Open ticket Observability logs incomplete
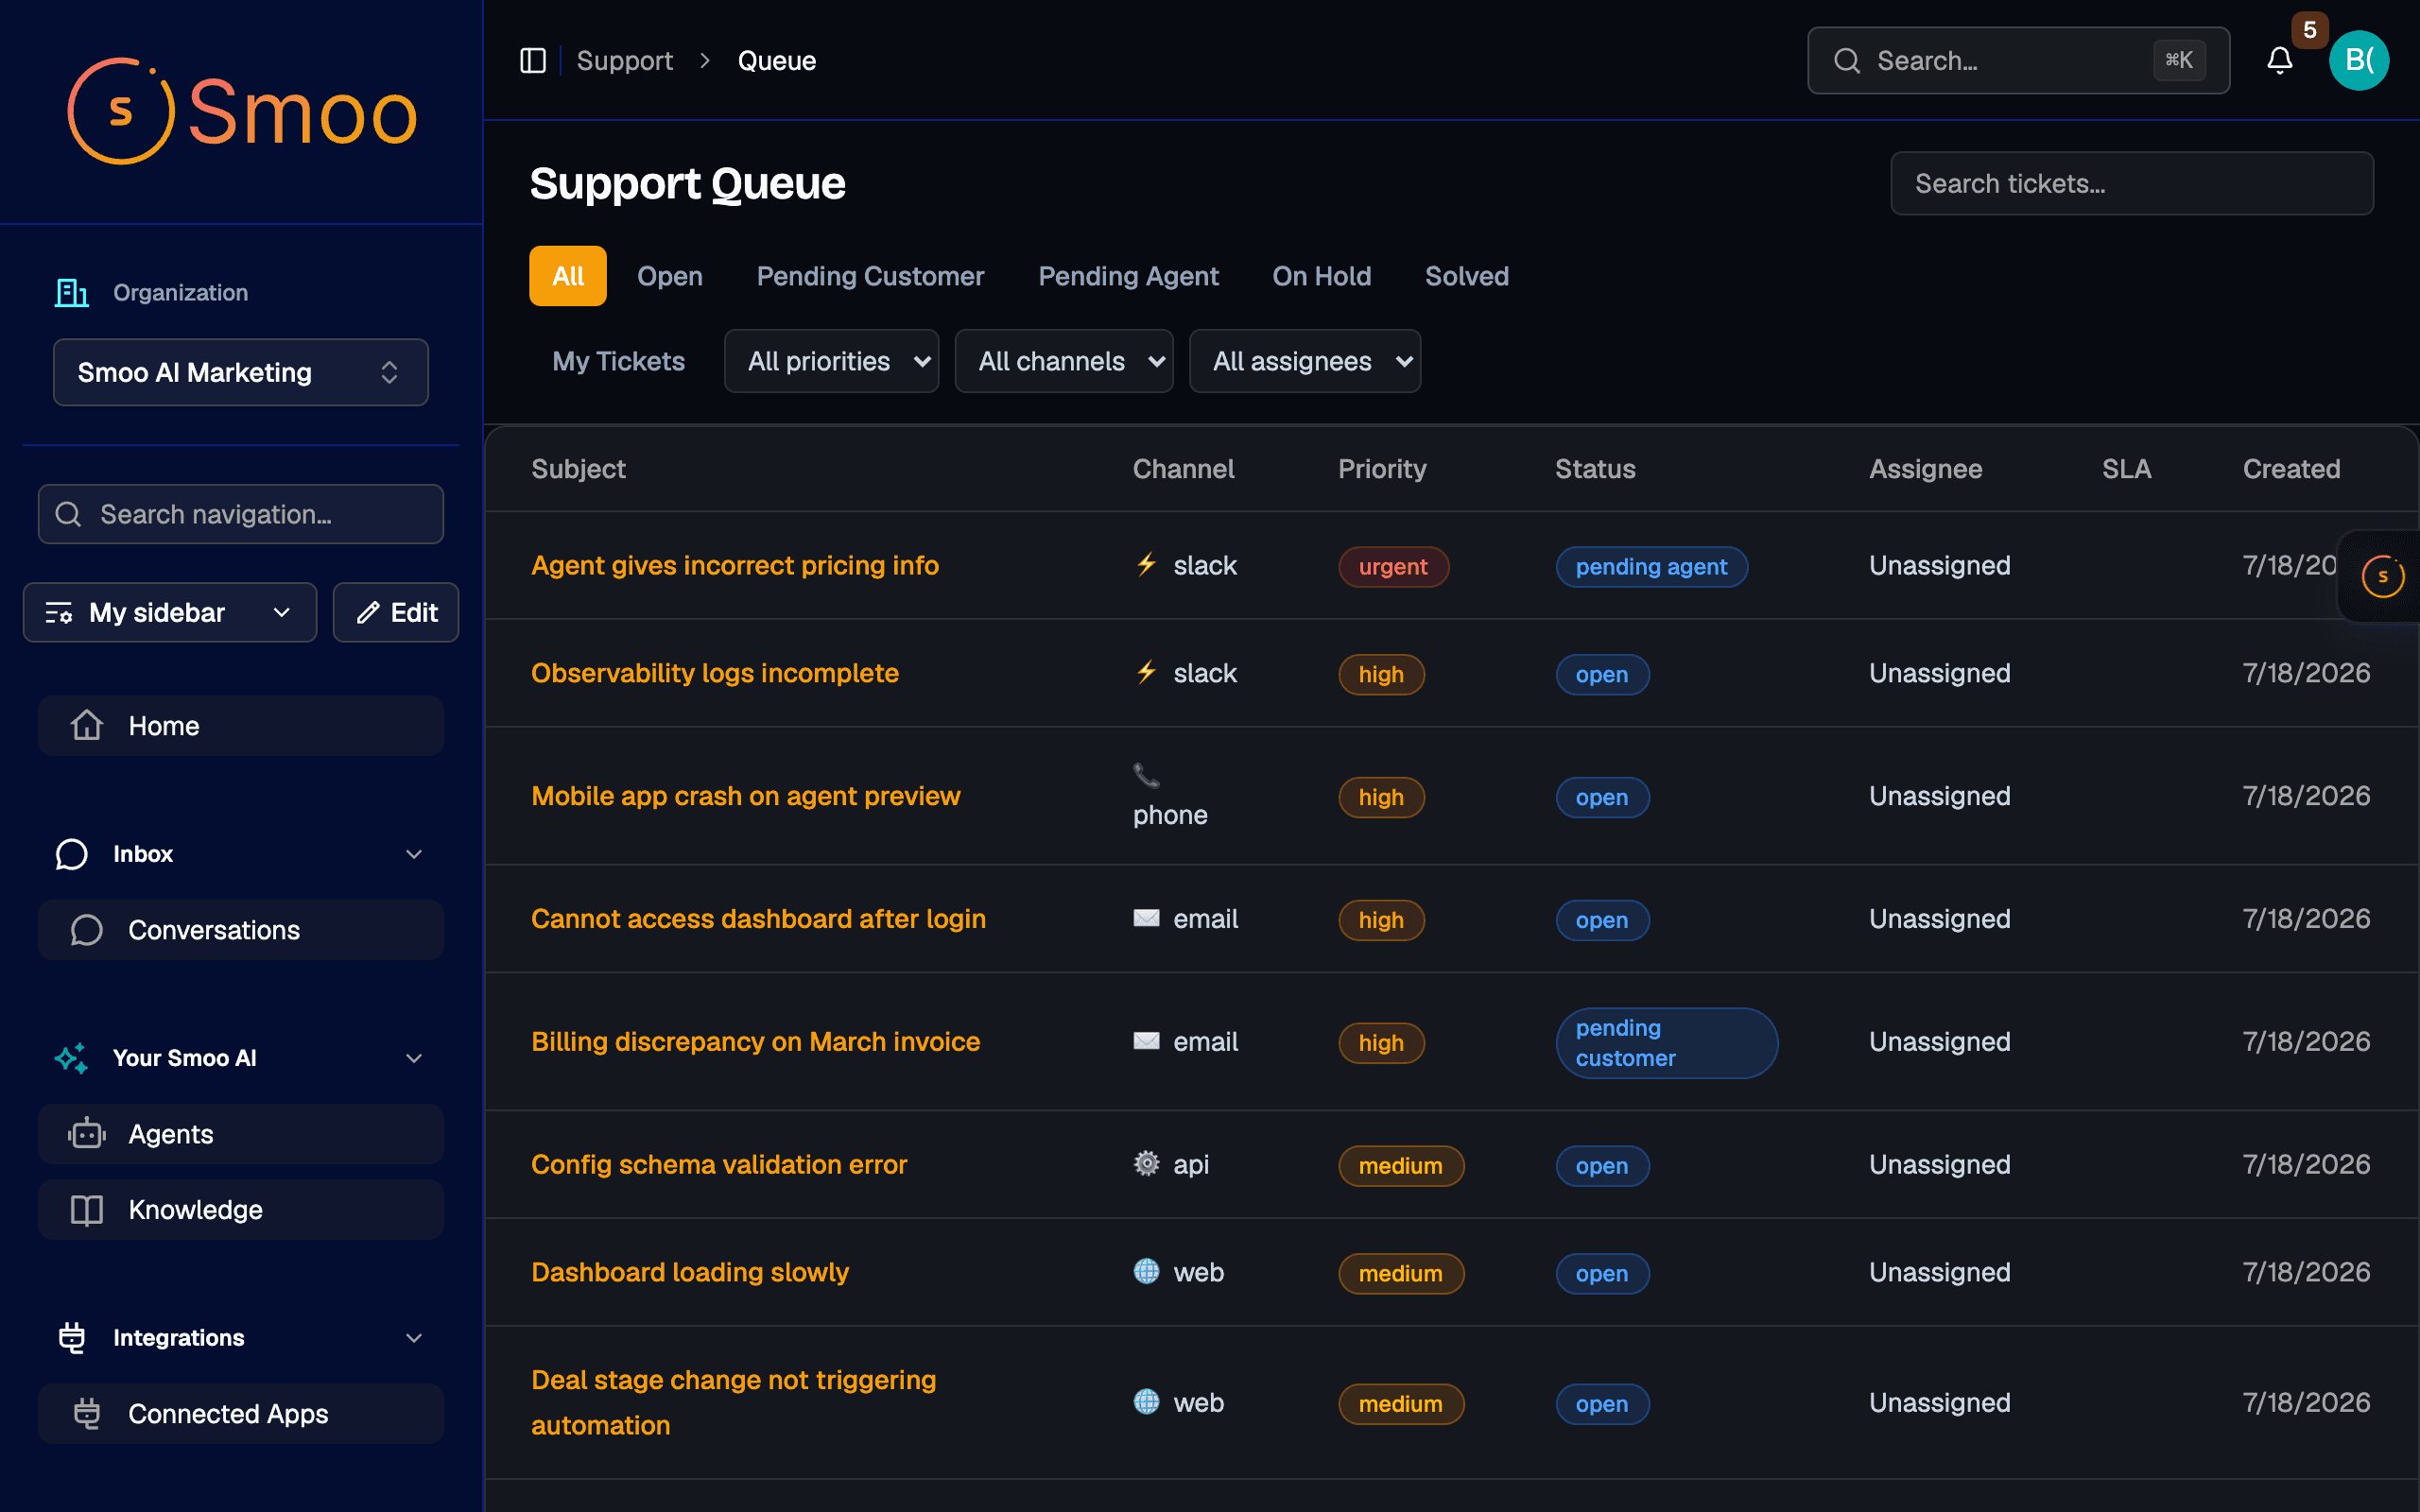The image size is (2420, 1512). coord(715,673)
